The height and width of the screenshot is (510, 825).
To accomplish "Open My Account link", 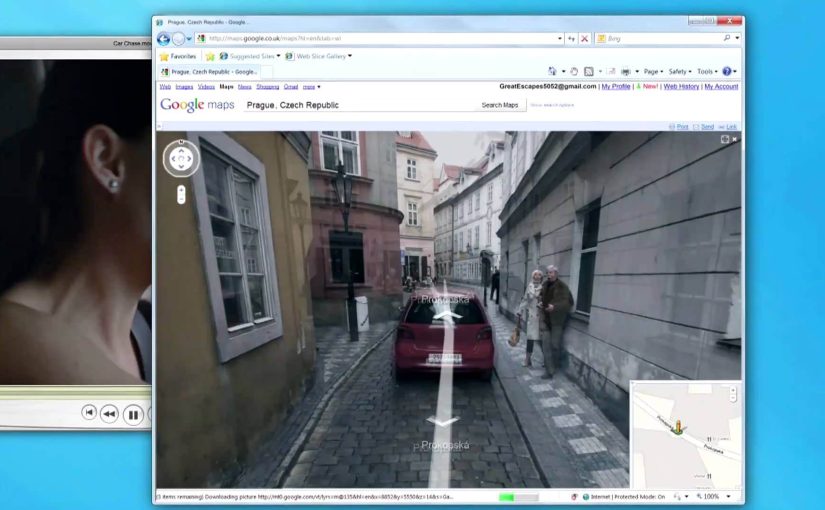I will [x=721, y=86].
